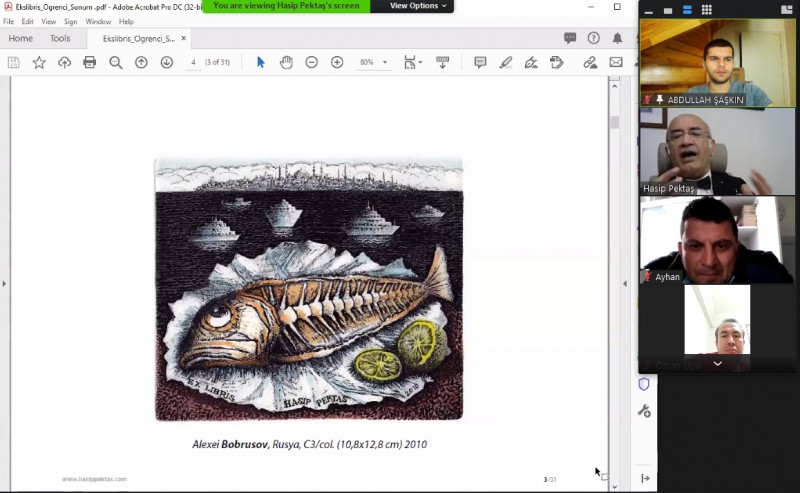Open the Window menu
800x493 pixels.
pos(98,21)
